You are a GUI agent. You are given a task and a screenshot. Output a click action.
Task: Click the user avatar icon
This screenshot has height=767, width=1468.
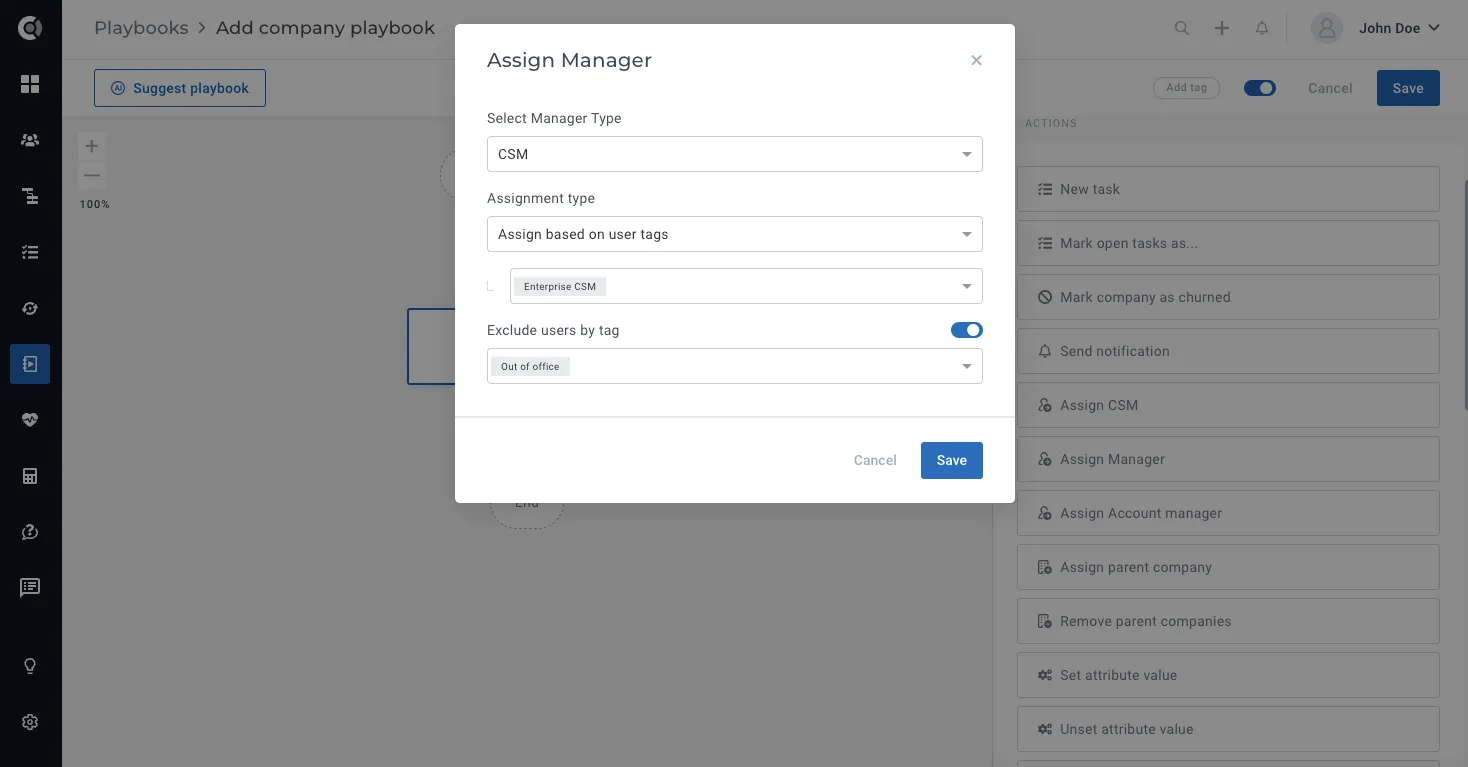point(1327,28)
